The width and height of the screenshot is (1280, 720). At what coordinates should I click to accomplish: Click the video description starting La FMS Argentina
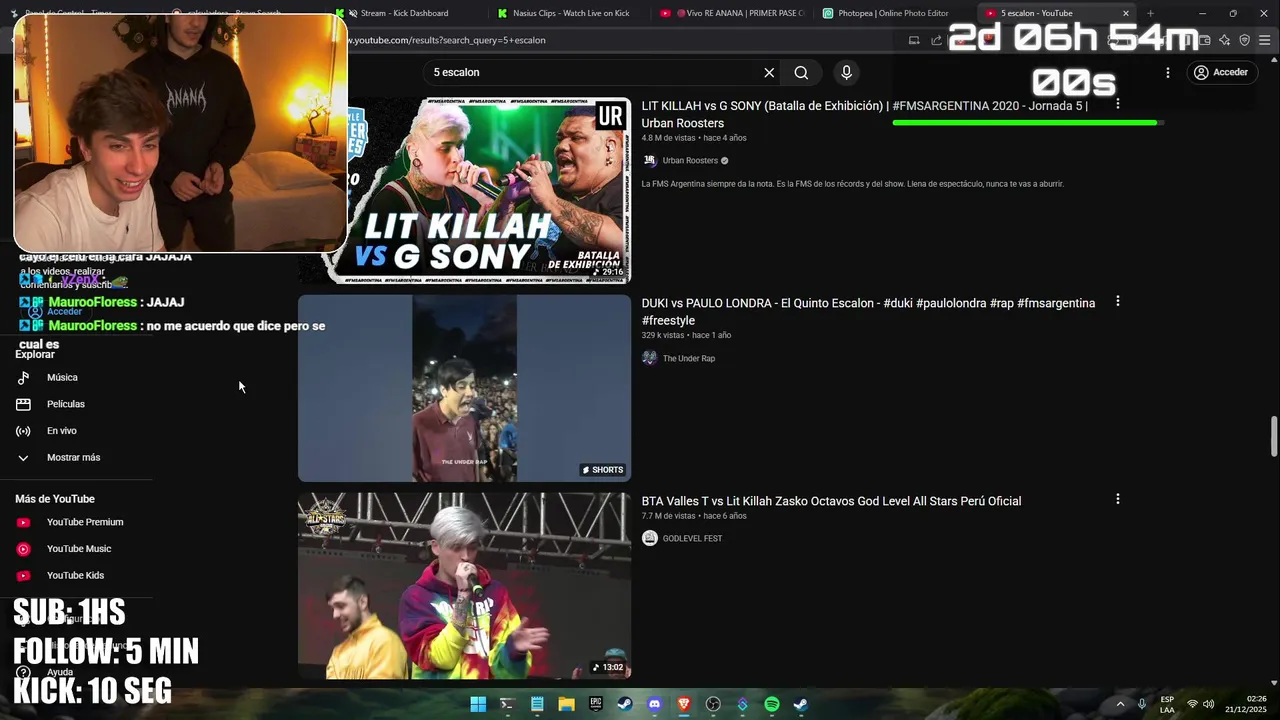pos(852,184)
